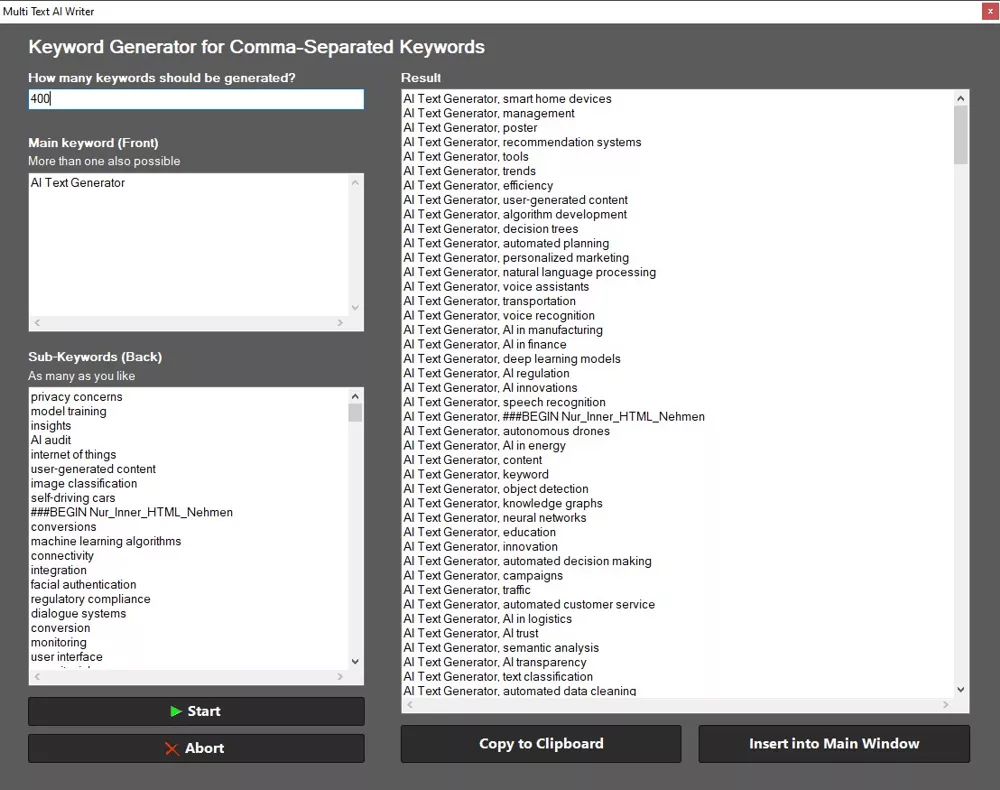Click Main keyword horizontal scroll-left arrow

click(37, 323)
